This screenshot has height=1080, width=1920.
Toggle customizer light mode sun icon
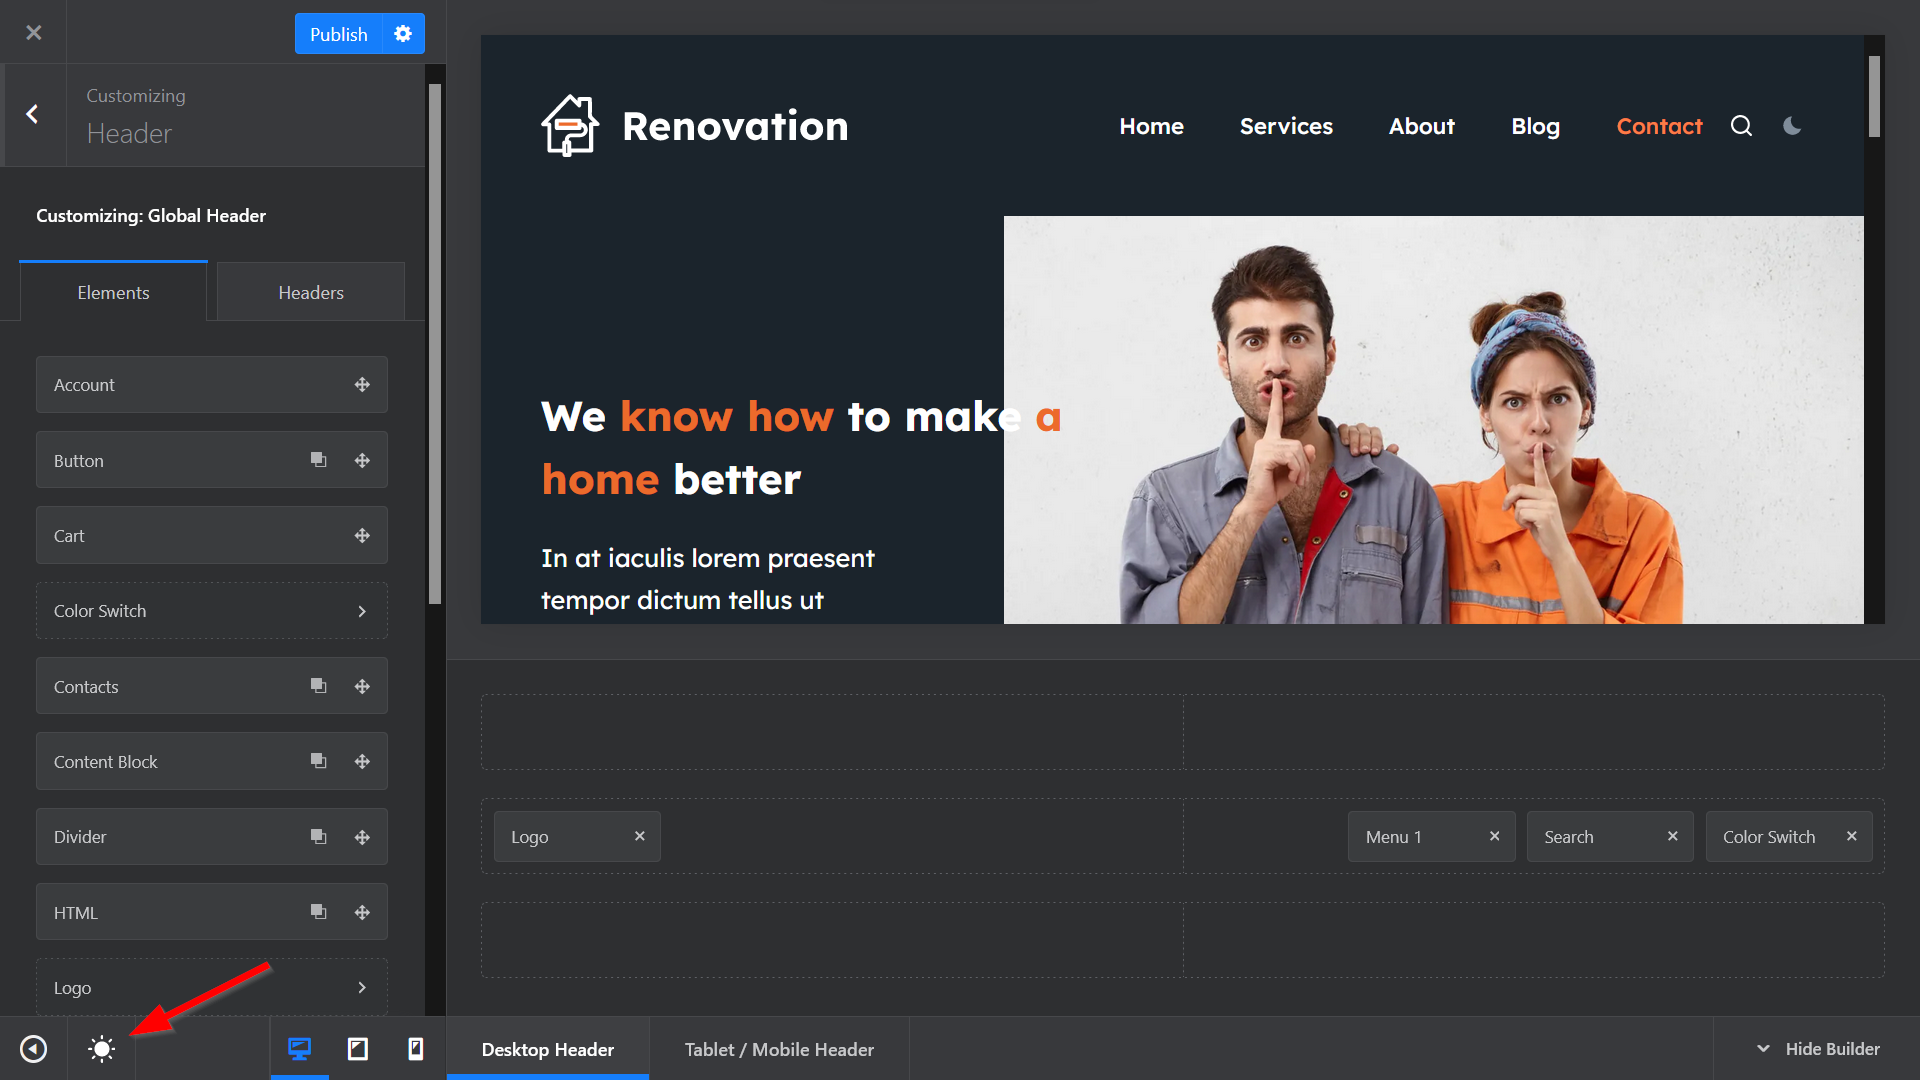tap(101, 1049)
